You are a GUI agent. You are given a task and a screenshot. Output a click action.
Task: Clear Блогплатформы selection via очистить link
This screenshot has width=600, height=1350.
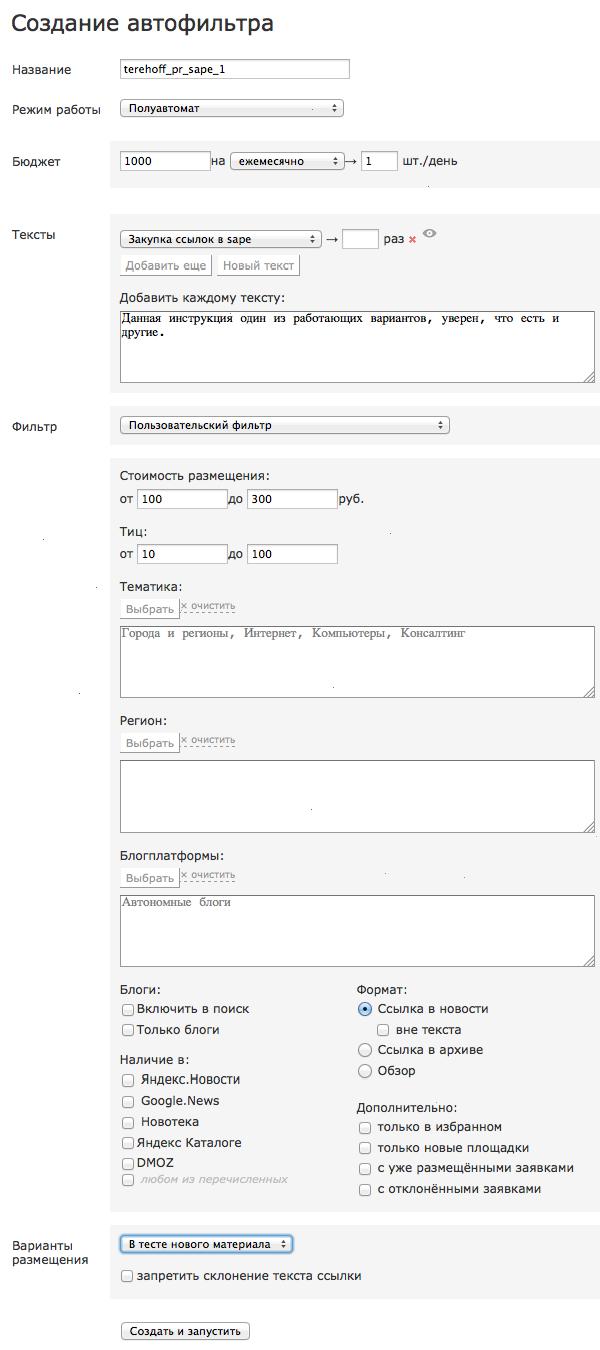[x=208, y=875]
